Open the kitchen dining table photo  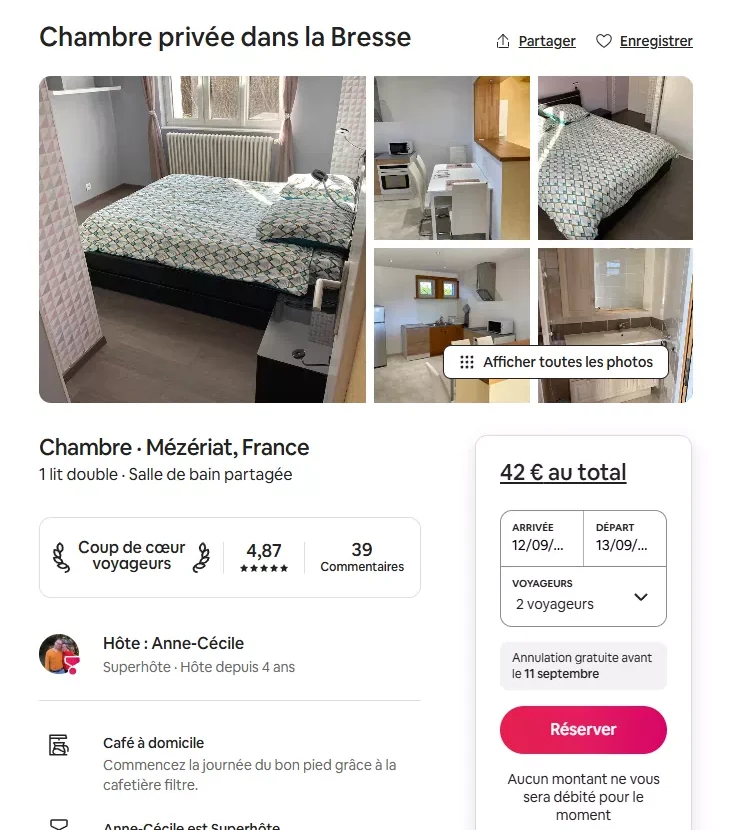pyautogui.click(x=452, y=158)
